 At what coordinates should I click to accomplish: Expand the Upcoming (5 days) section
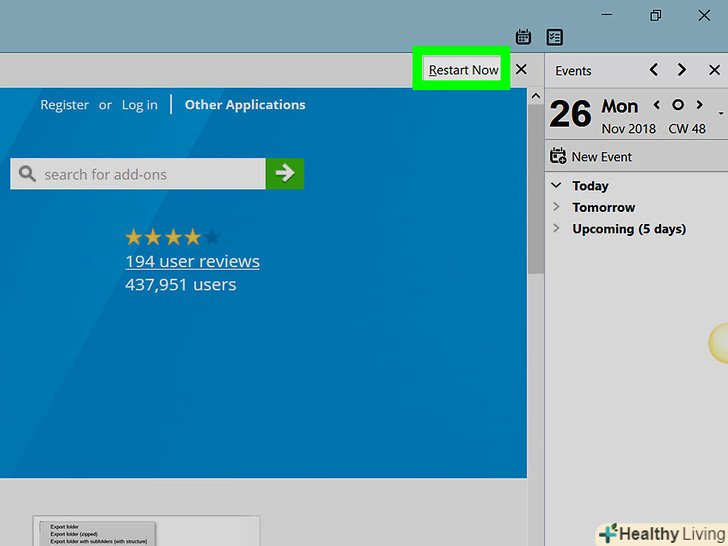(556, 229)
